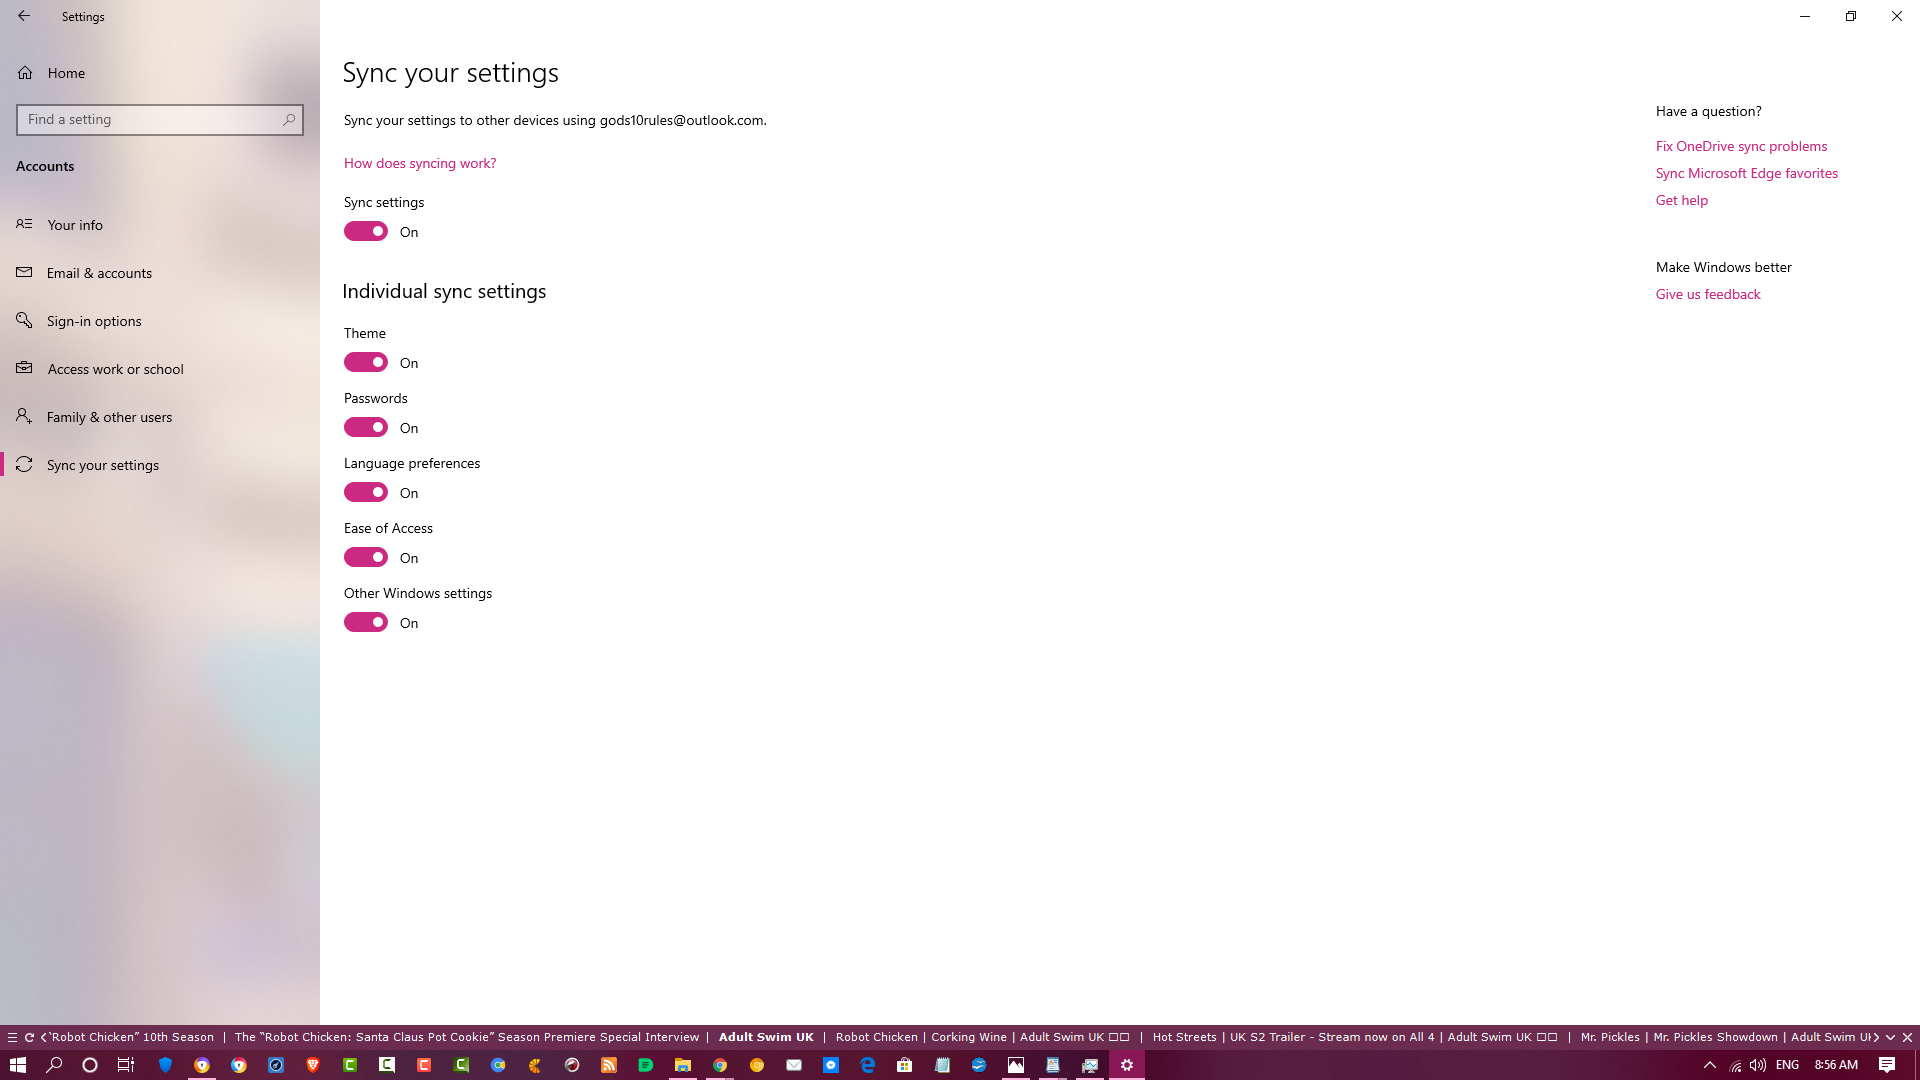Screen dimensions: 1920x1080
Task: Disable Passwords sync toggle
Action: coord(366,428)
